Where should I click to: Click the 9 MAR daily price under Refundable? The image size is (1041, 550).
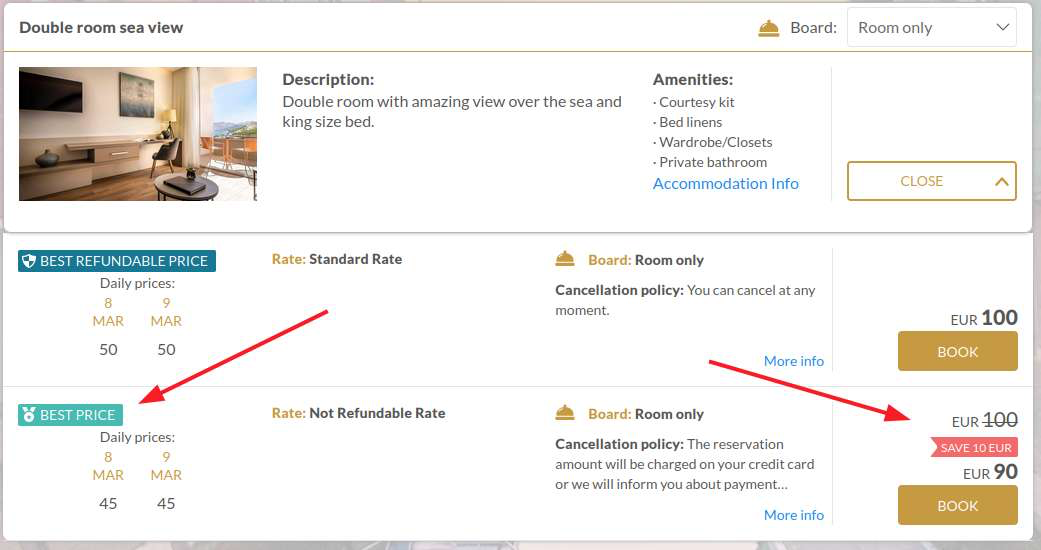click(166, 349)
